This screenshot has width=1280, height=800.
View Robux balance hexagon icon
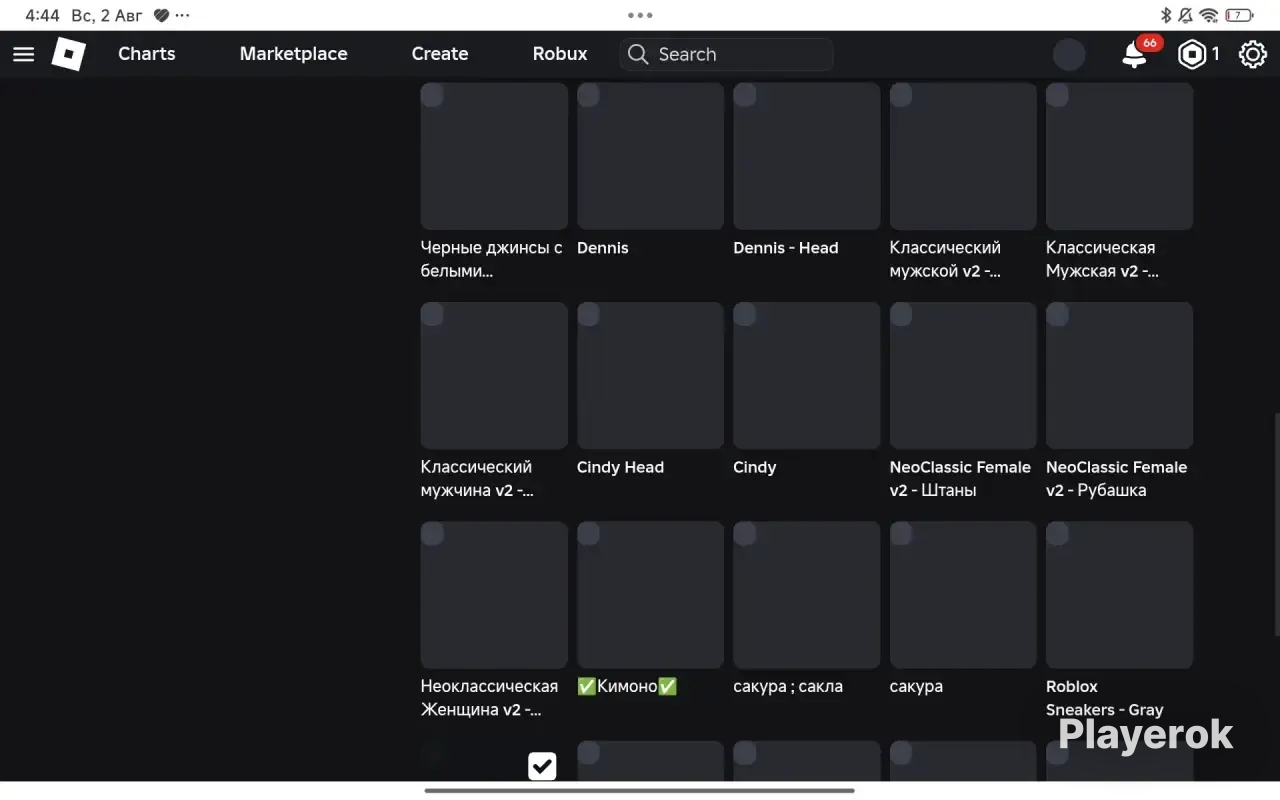[1191, 55]
